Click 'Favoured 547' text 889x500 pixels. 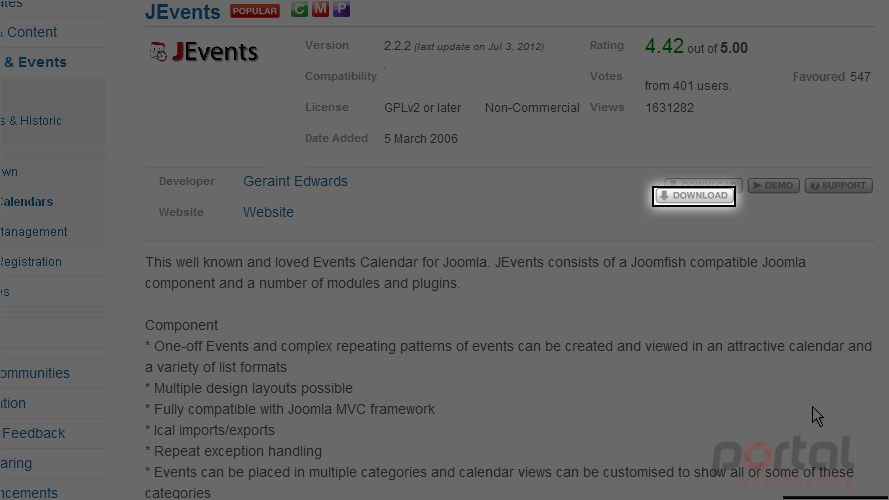pos(831,77)
